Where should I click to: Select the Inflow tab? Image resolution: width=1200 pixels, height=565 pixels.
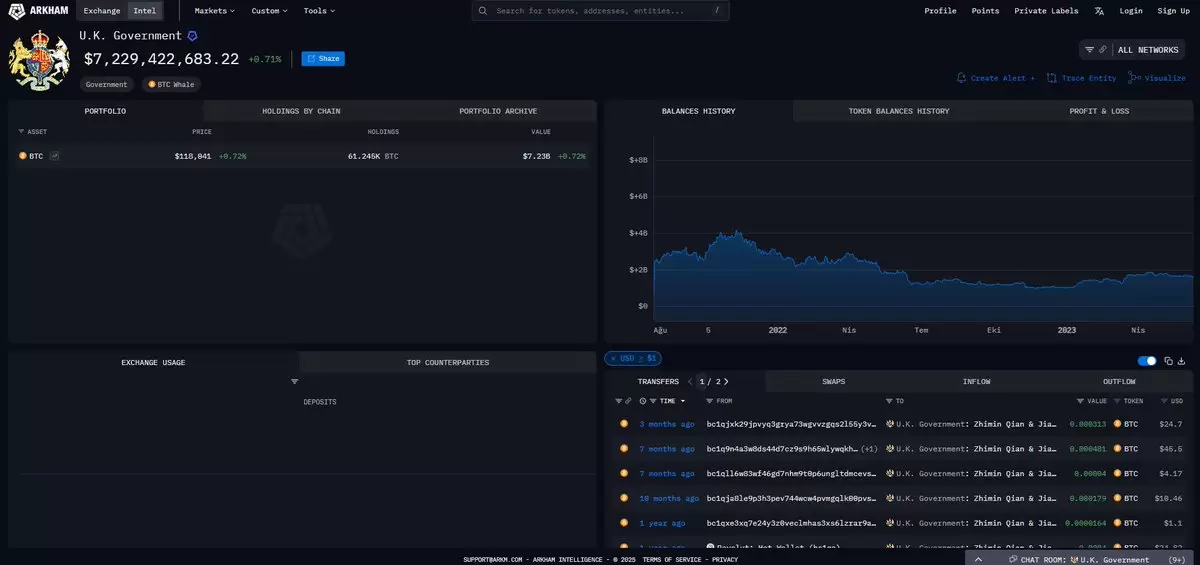[x=977, y=381]
